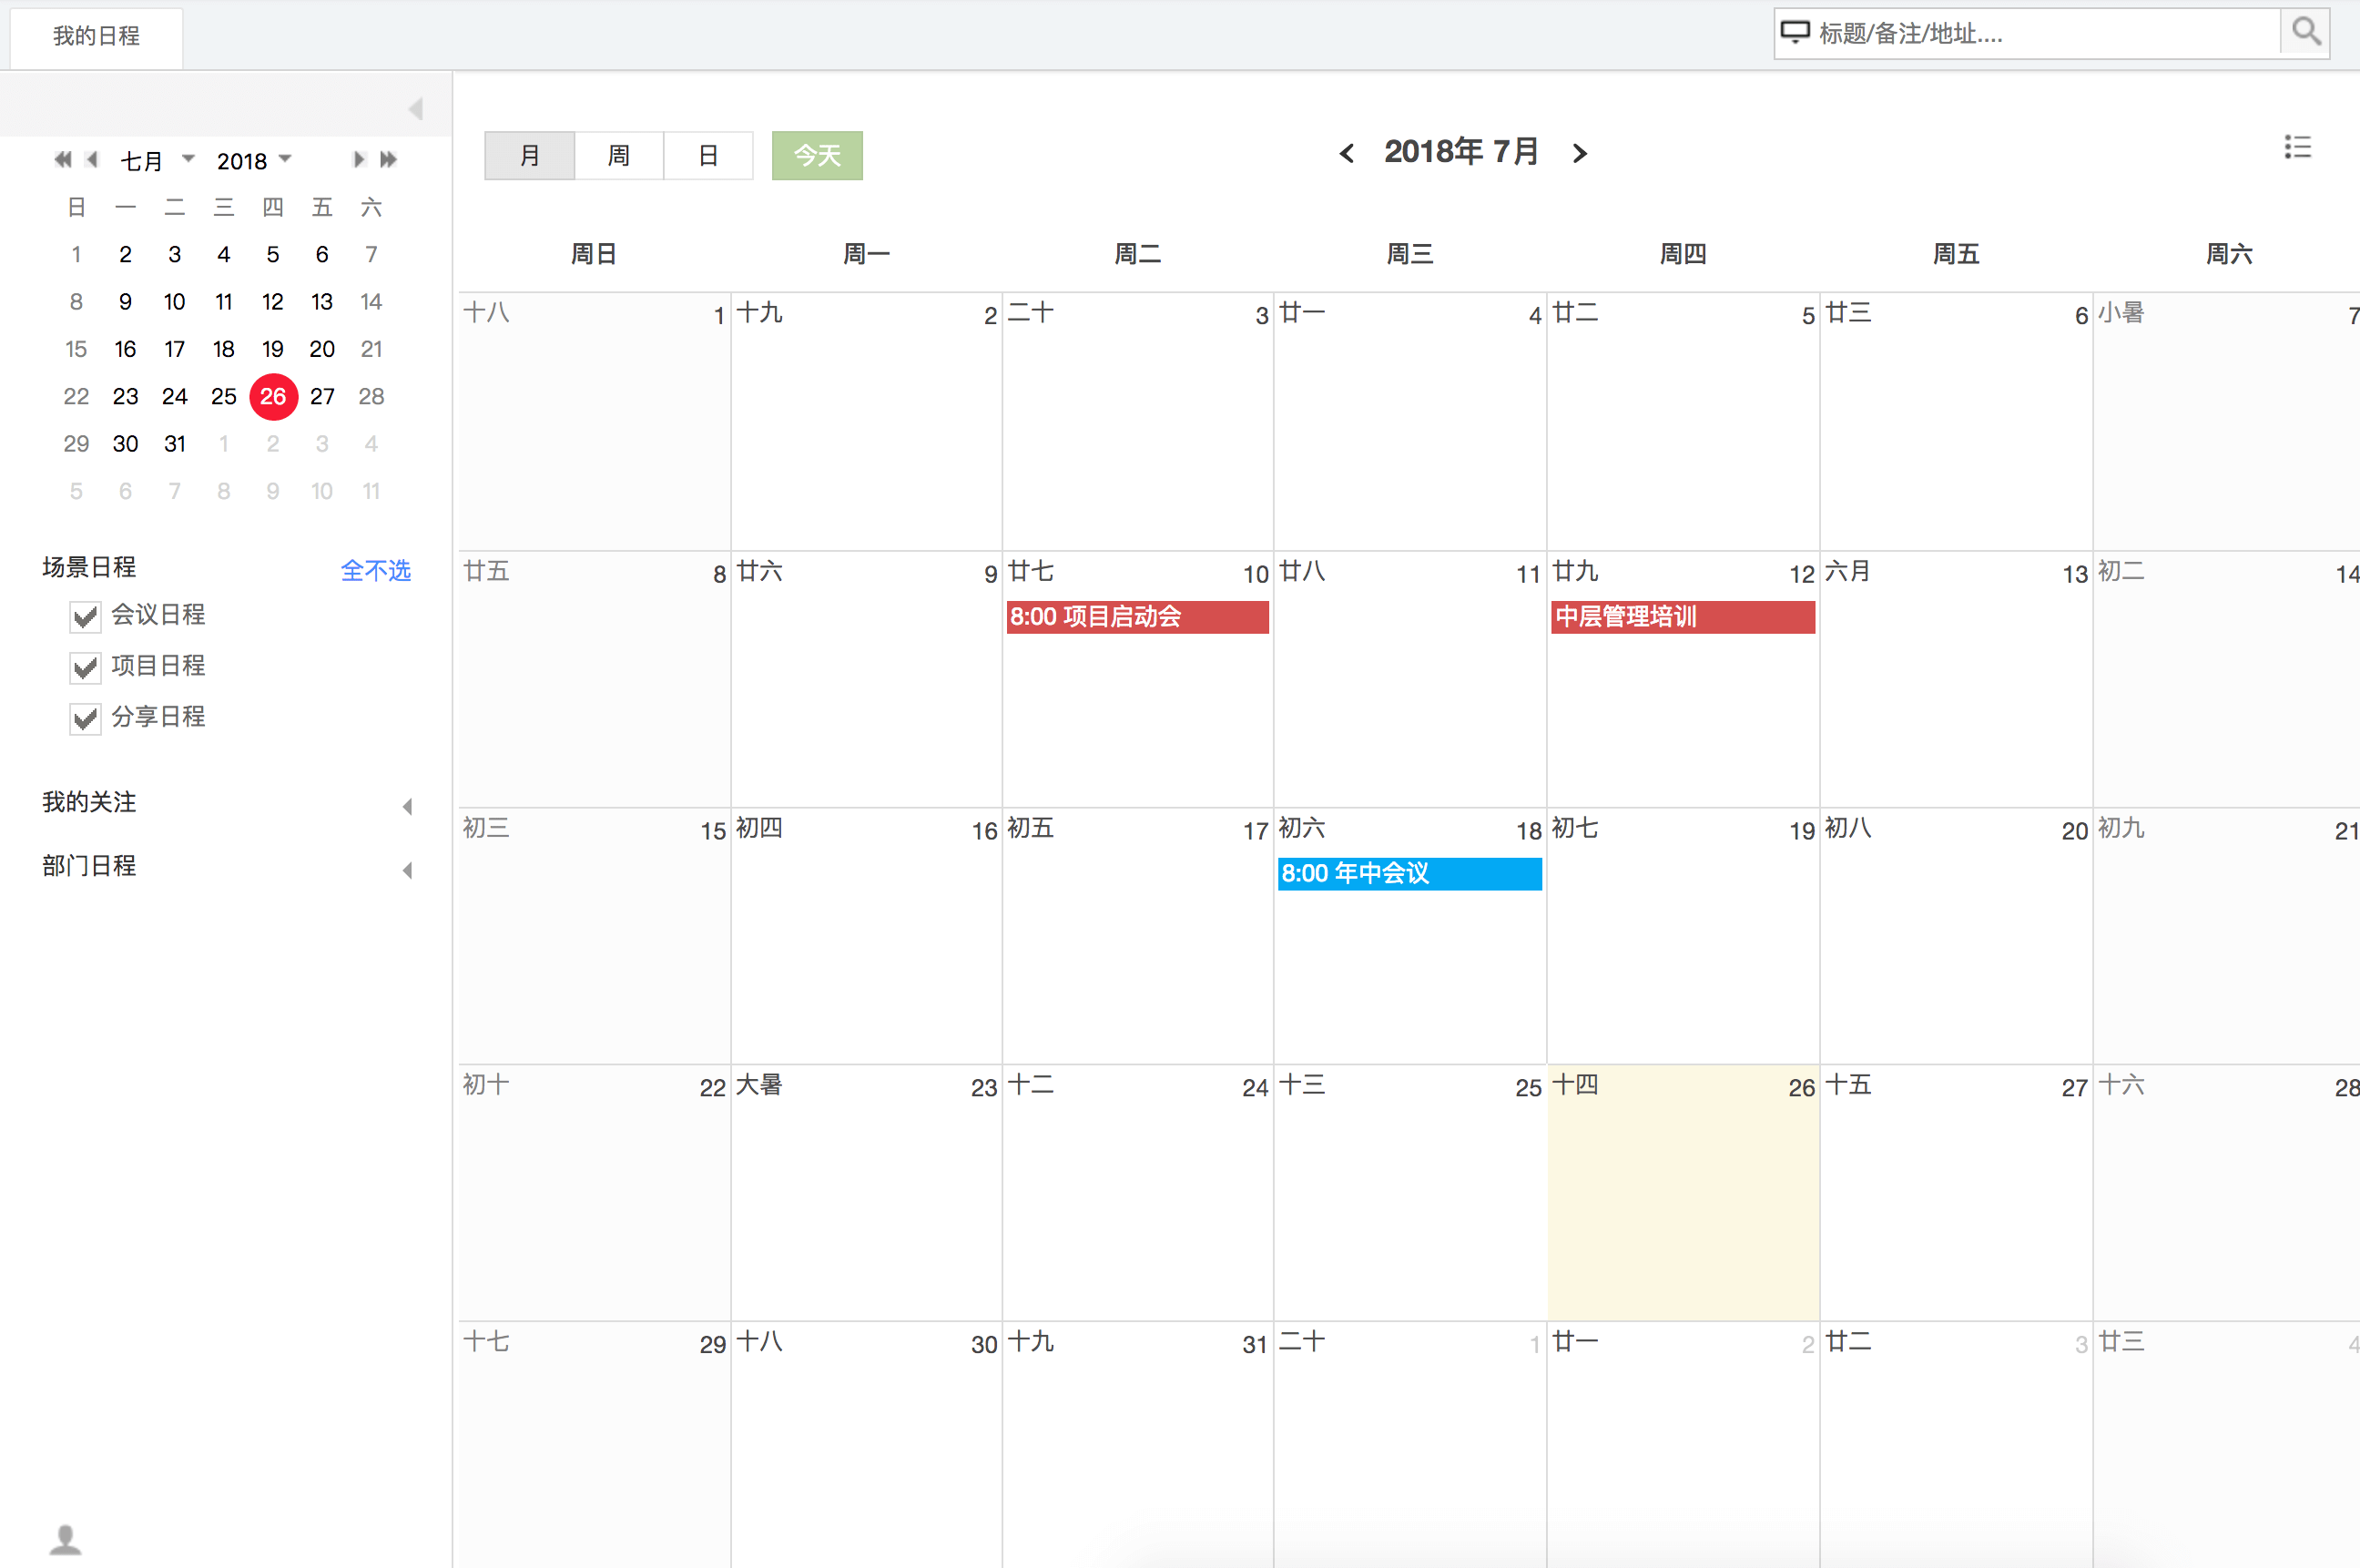This screenshot has height=1568, width=2360.
Task: Toggle the 项目日程 checkbox
Action: (86, 667)
